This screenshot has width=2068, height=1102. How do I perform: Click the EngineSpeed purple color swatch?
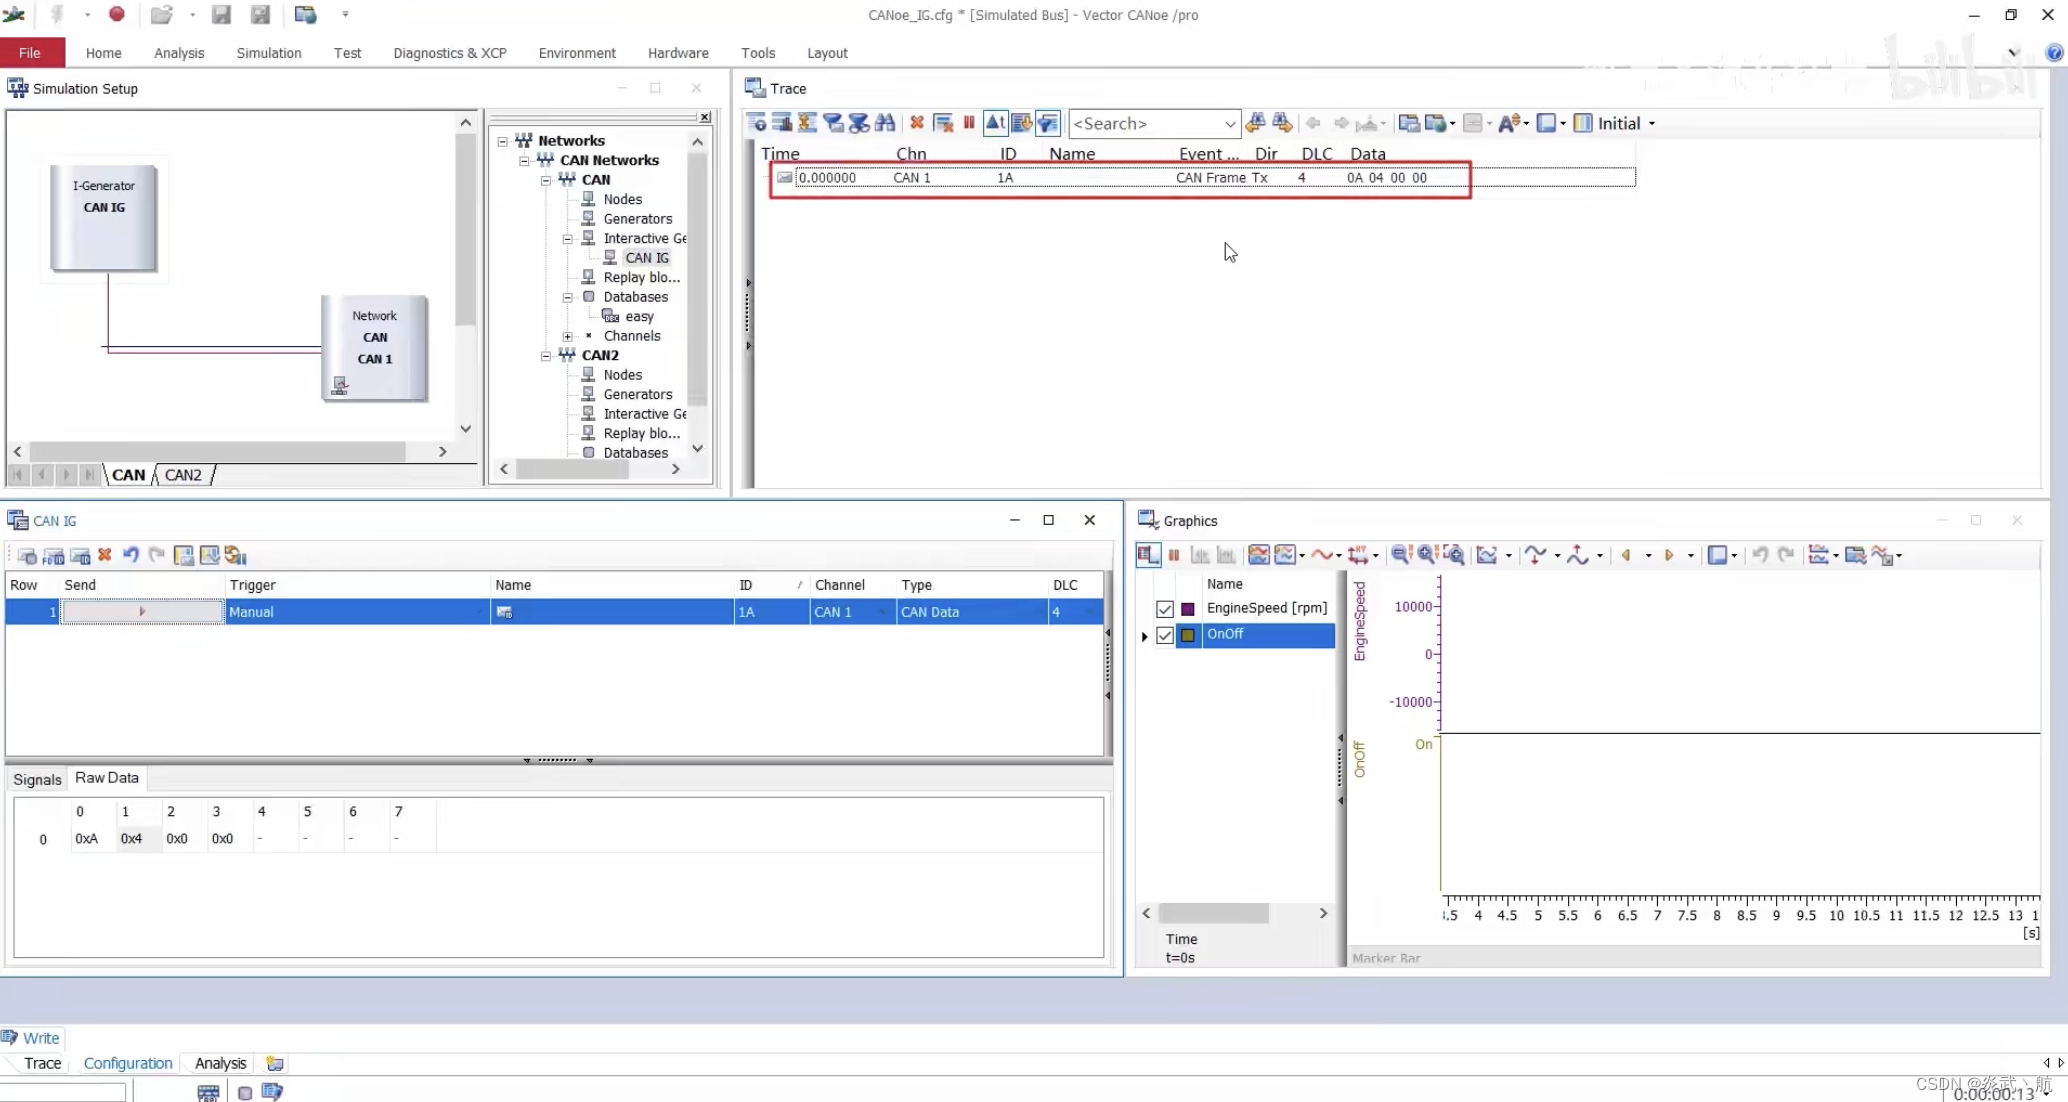(x=1188, y=609)
